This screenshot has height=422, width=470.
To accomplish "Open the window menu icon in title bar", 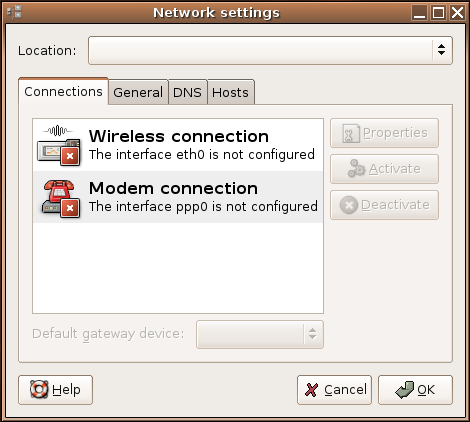I will (14, 12).
